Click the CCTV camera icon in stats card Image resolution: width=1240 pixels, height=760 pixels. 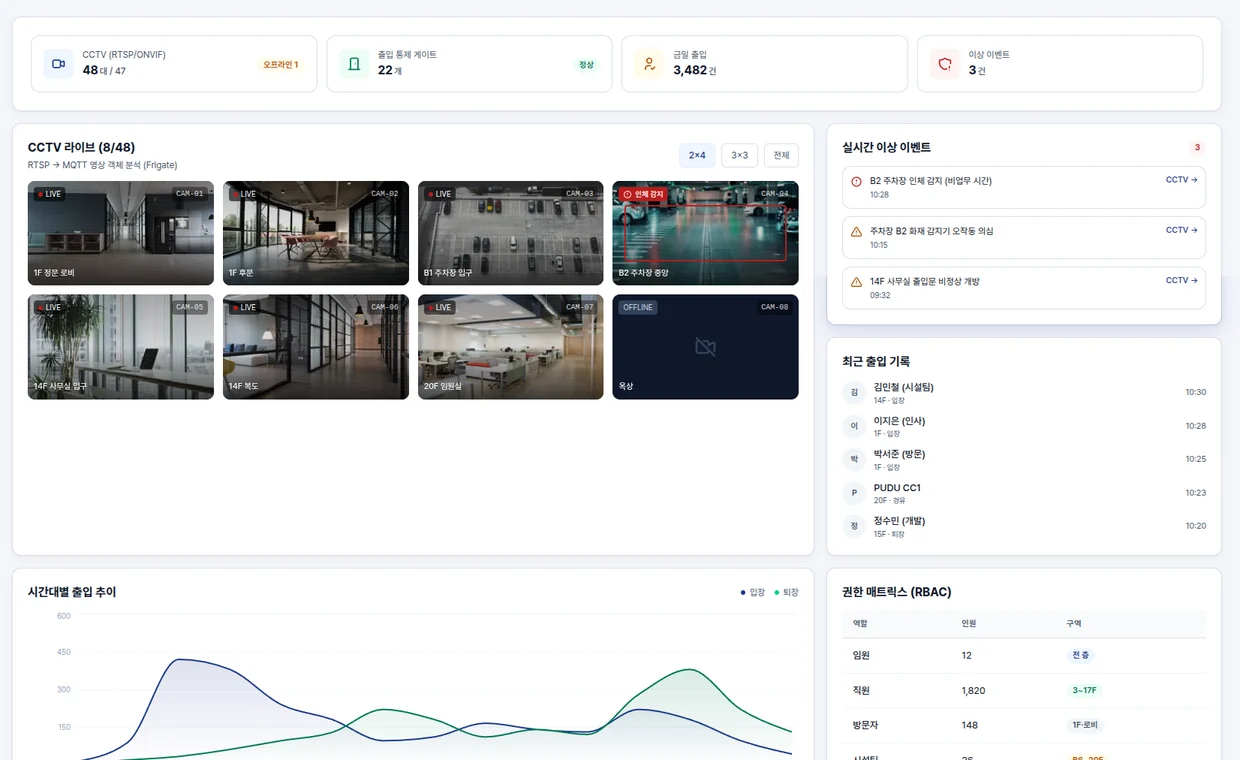point(58,64)
